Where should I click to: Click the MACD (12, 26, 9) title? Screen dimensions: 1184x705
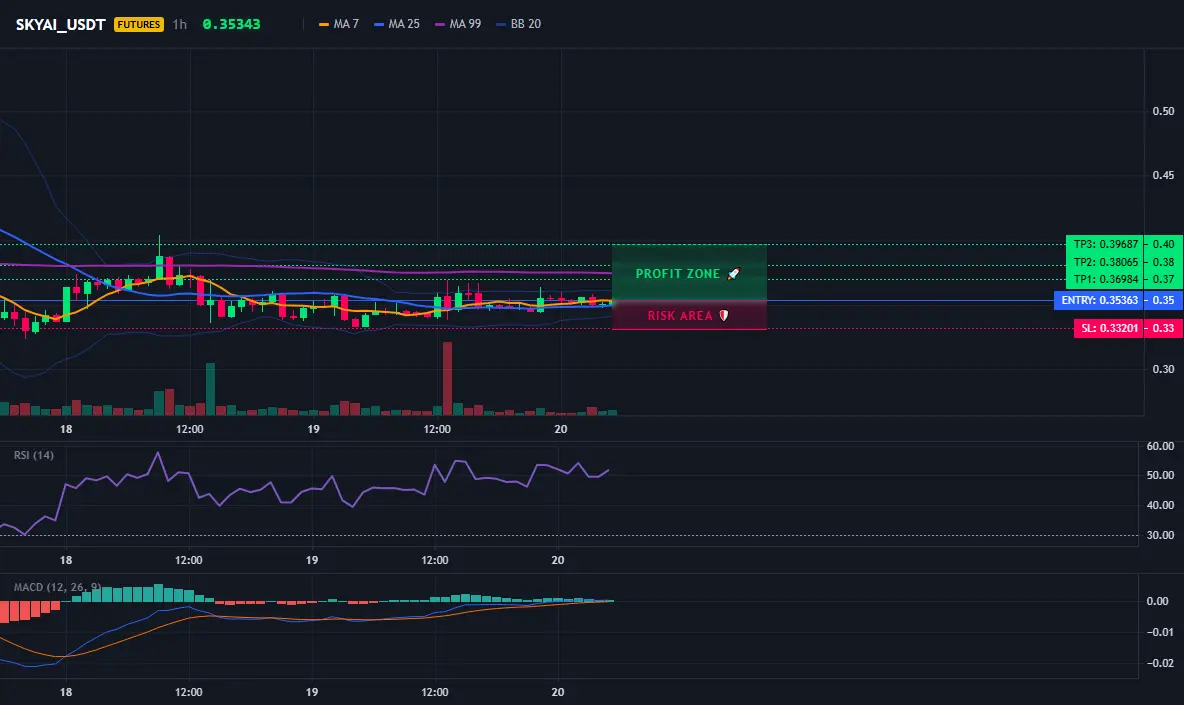tap(57, 587)
